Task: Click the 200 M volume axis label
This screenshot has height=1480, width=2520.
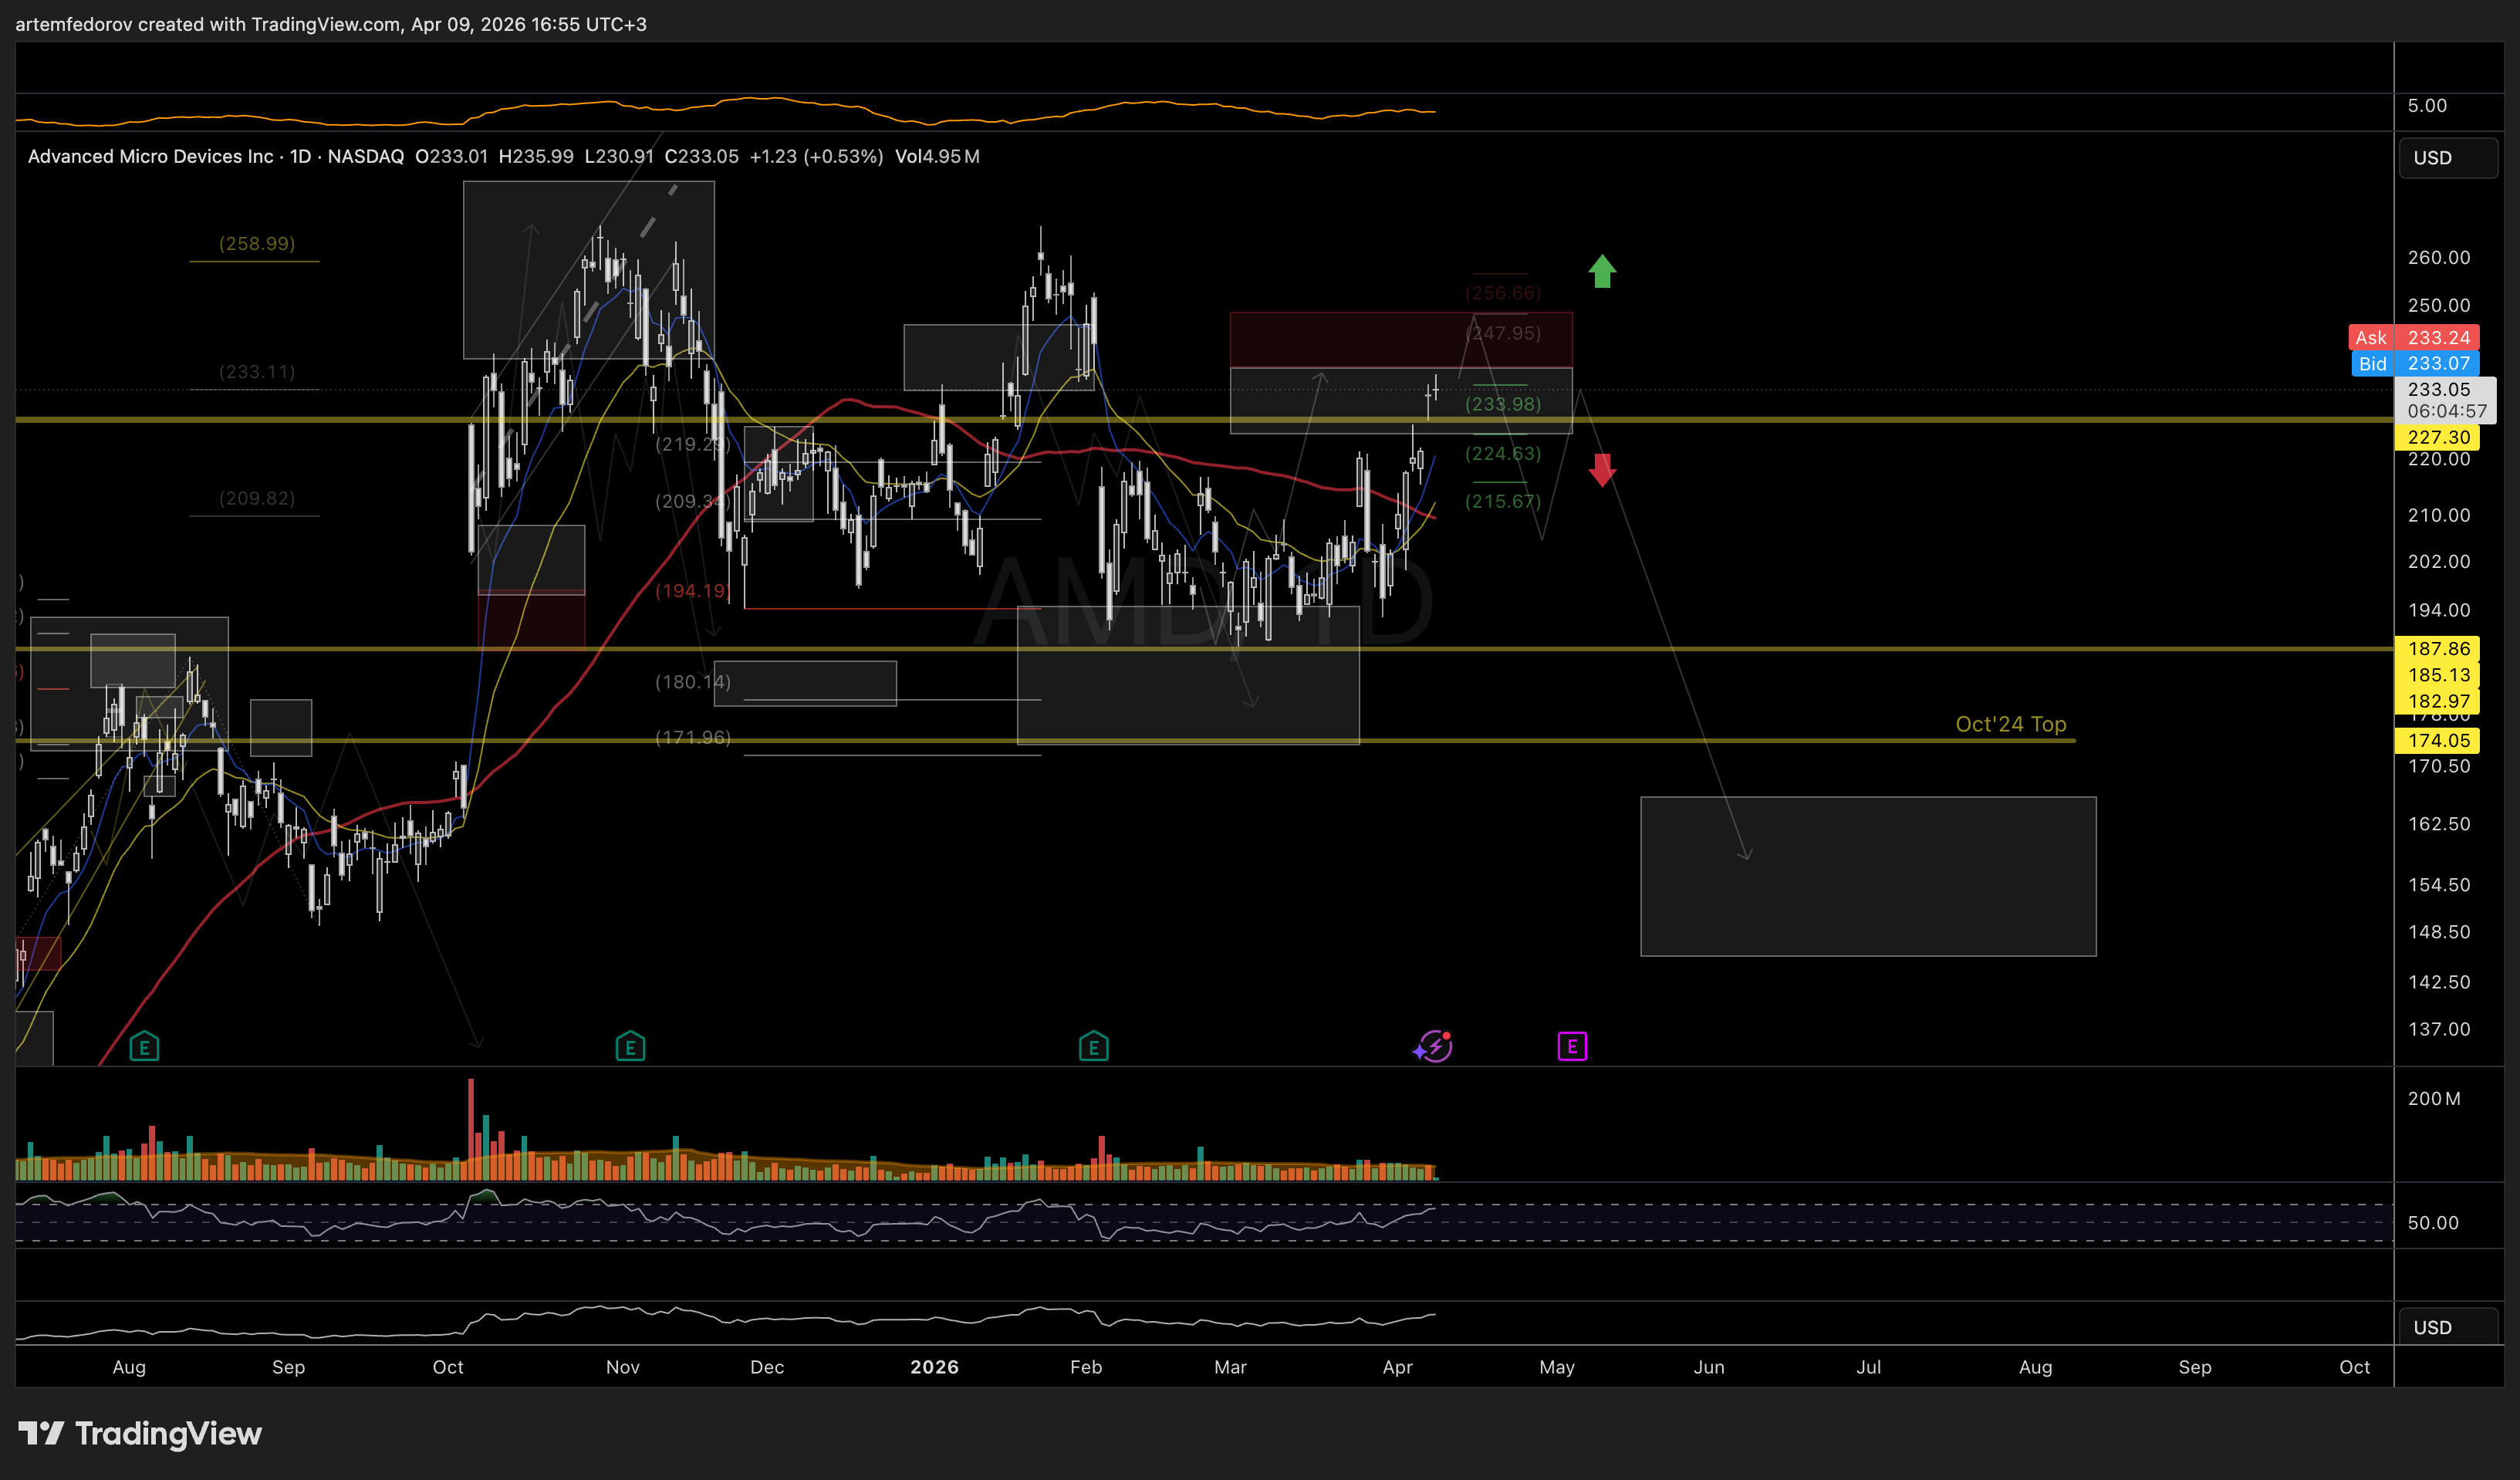Action: click(x=2433, y=1099)
